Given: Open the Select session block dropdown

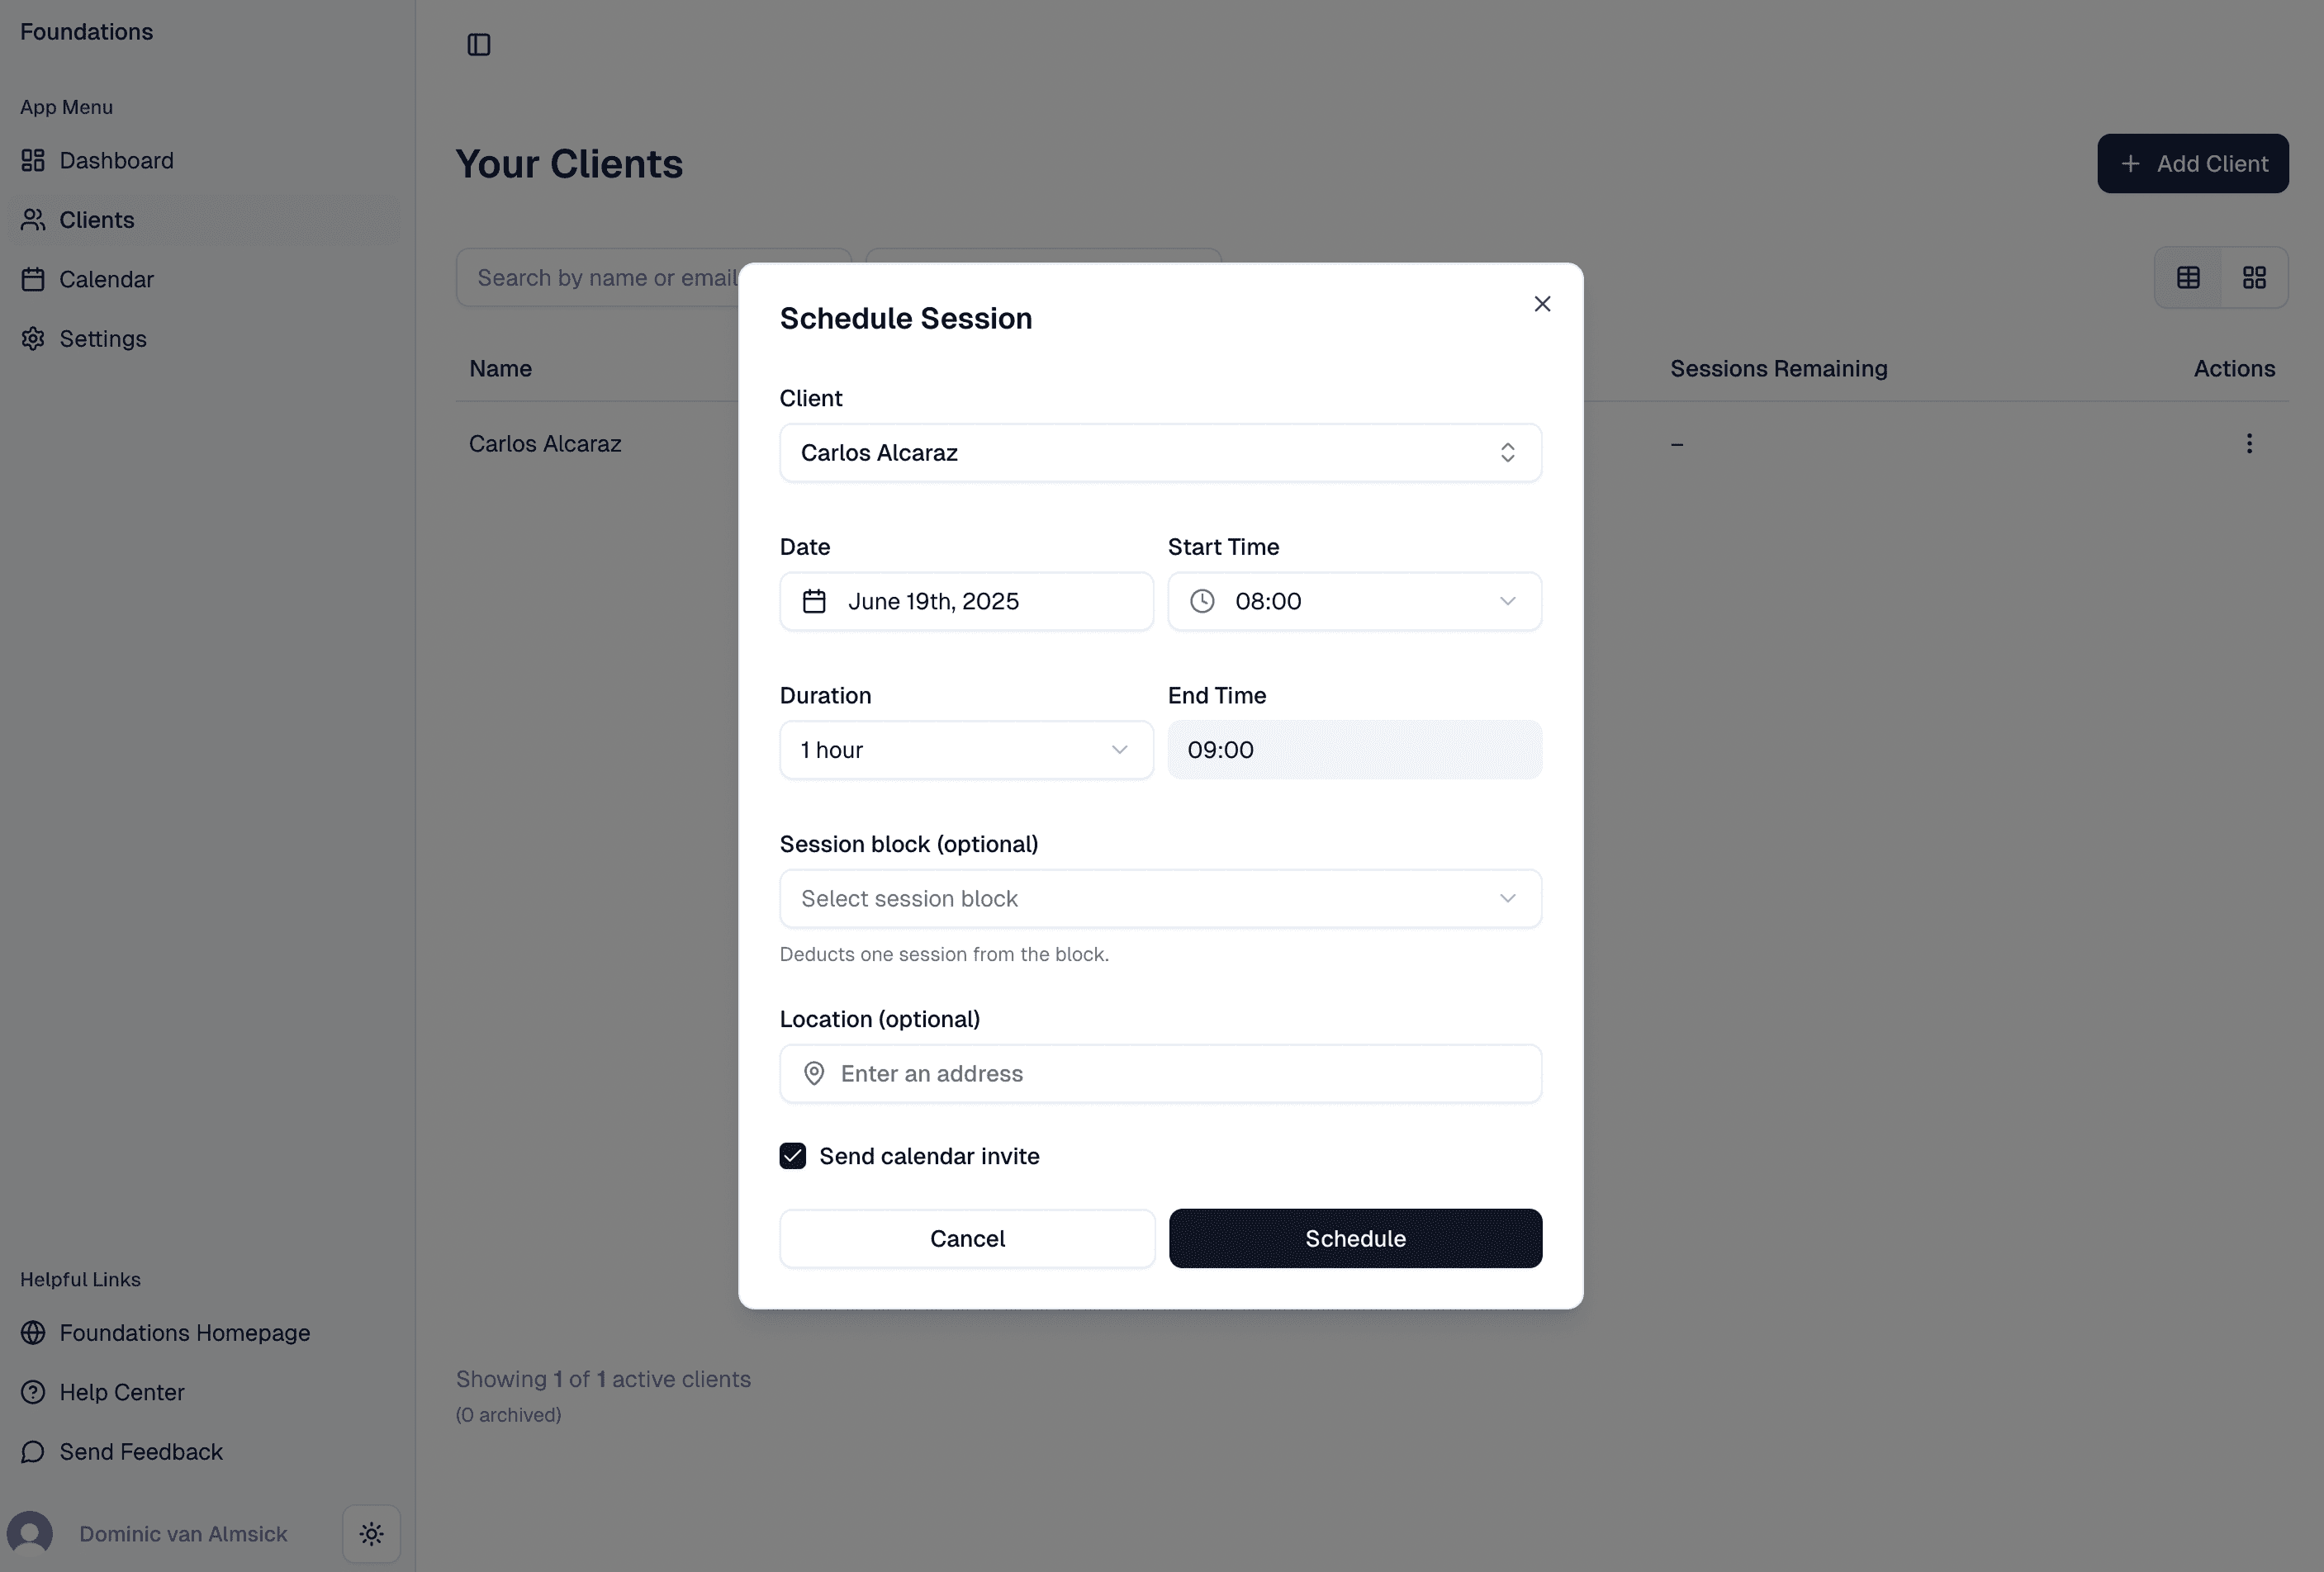Looking at the screenshot, I should [1159, 898].
